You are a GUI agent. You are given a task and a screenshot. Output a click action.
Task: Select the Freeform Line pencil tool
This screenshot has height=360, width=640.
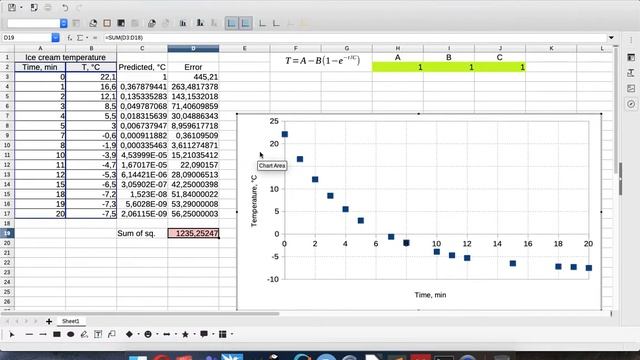(84, 334)
